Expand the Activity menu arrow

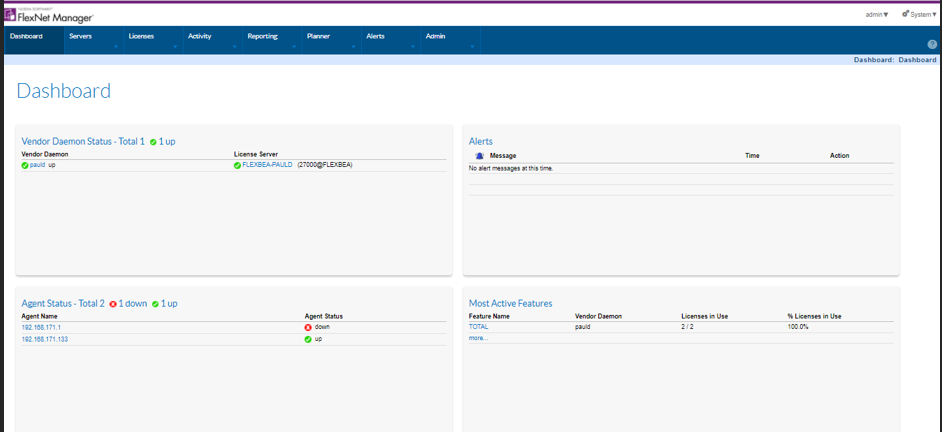234,47
